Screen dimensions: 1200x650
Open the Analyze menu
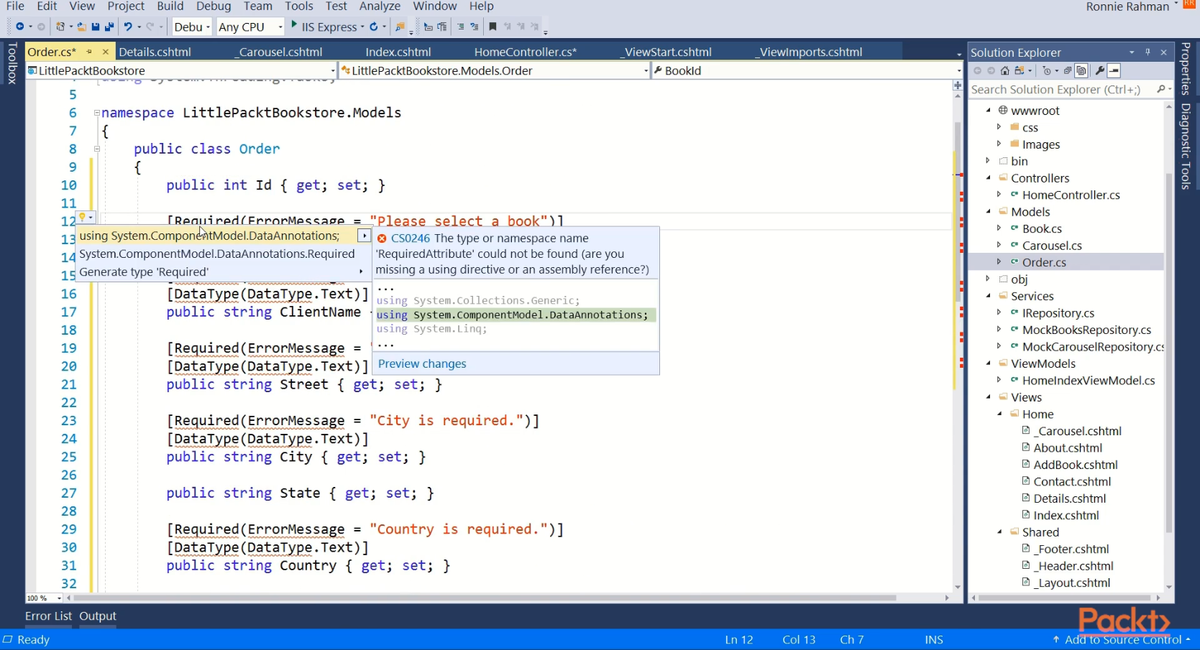tap(380, 6)
